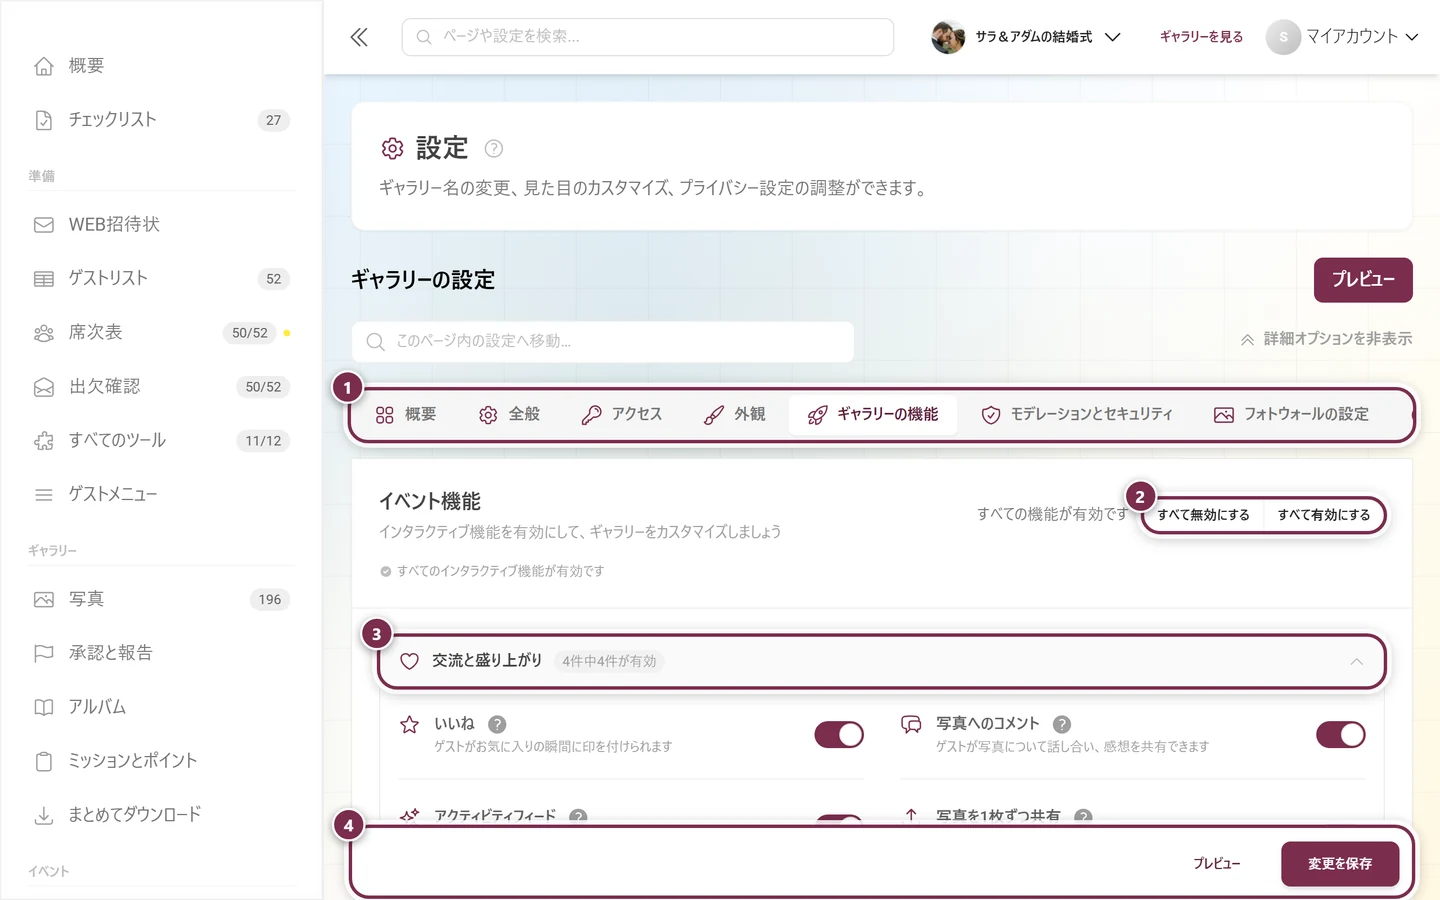
Task: Toggle the 写真へのコメント switch off
Action: coord(1341,735)
